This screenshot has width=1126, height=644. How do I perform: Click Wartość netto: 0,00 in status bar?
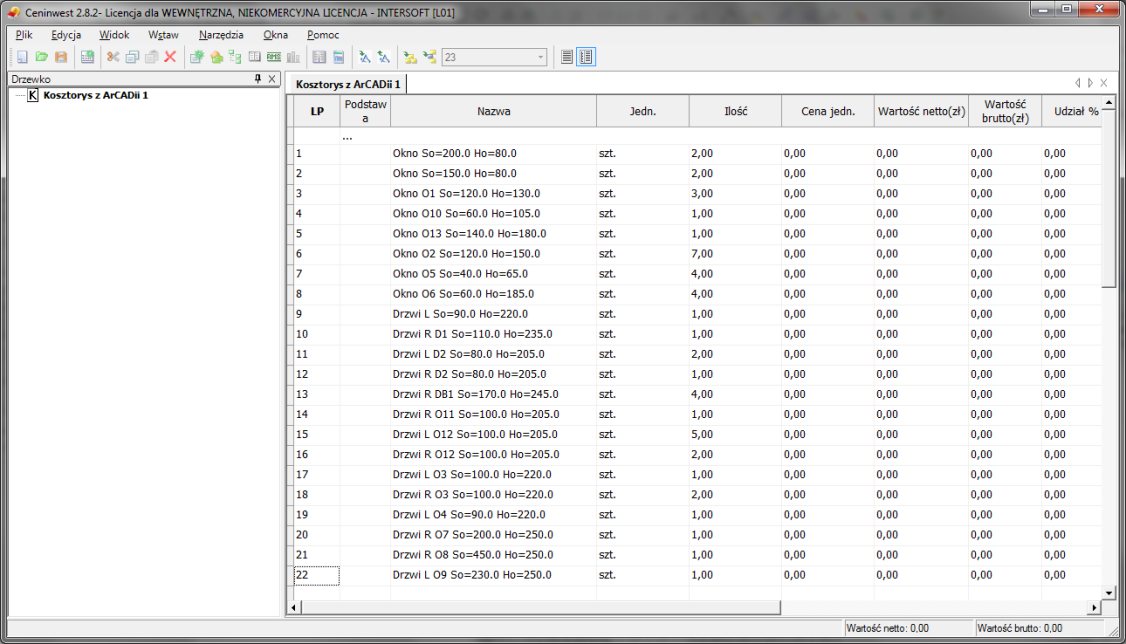(888, 628)
